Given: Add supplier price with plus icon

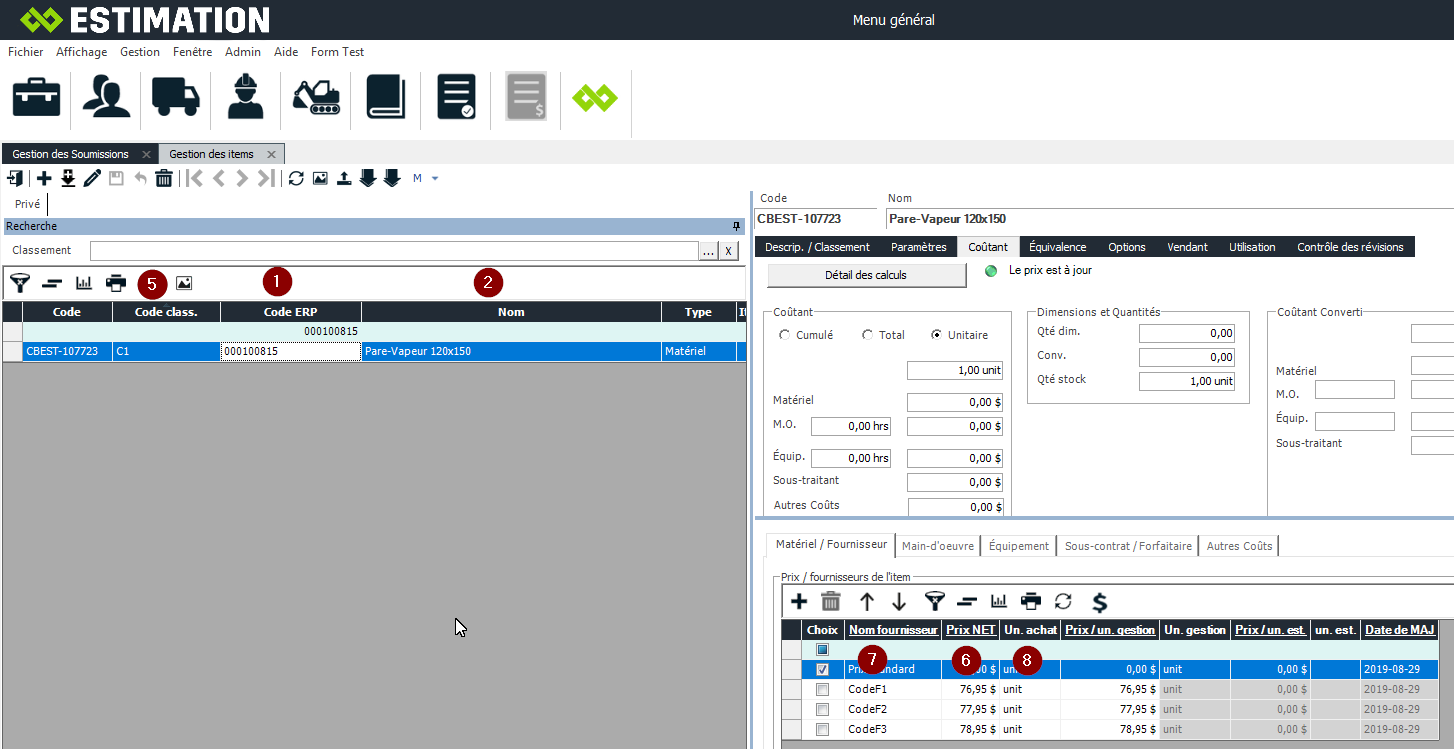Looking at the screenshot, I should [799, 602].
